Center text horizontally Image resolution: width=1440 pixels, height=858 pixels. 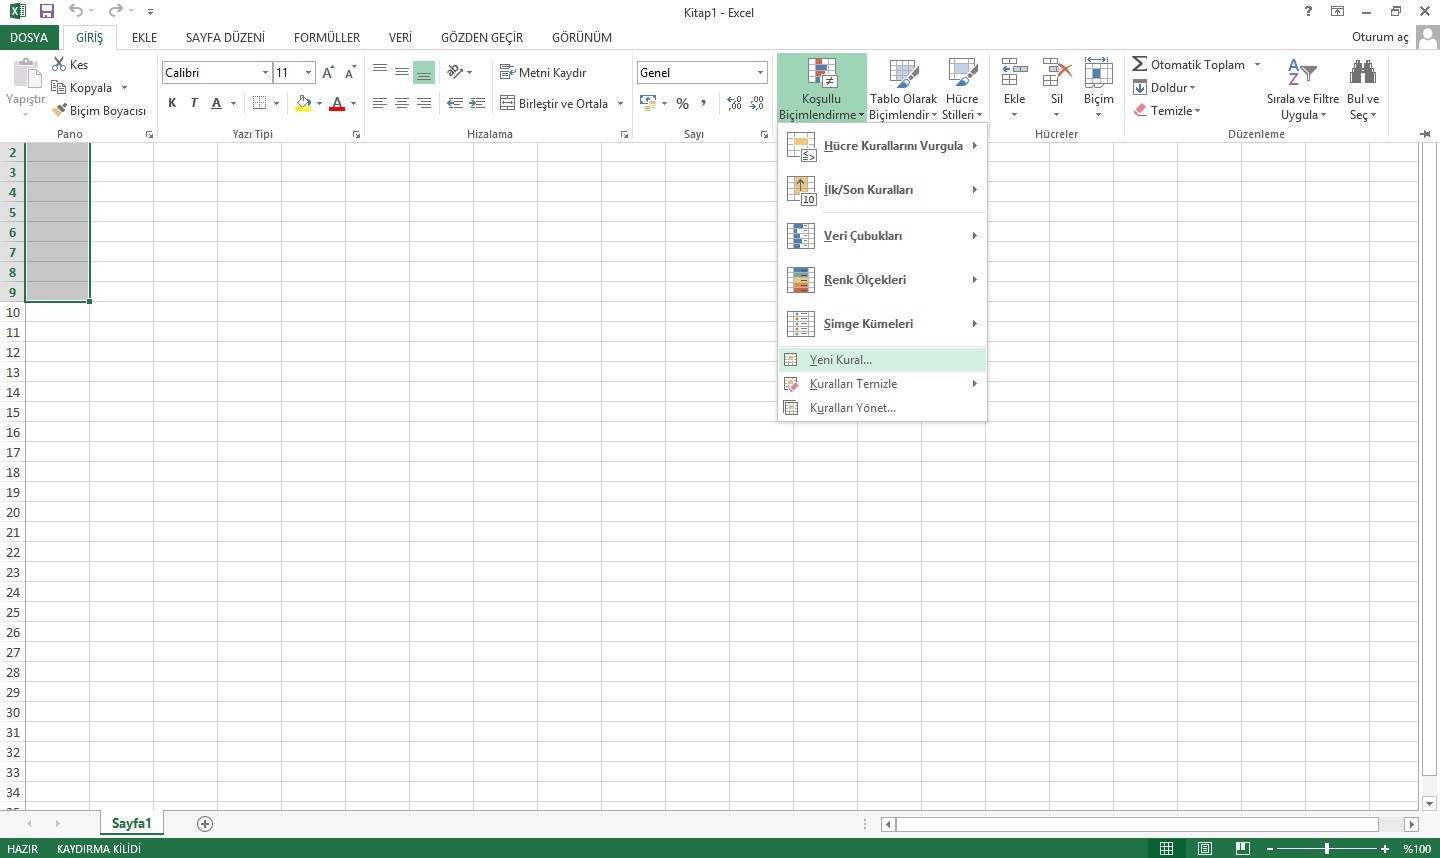402,103
